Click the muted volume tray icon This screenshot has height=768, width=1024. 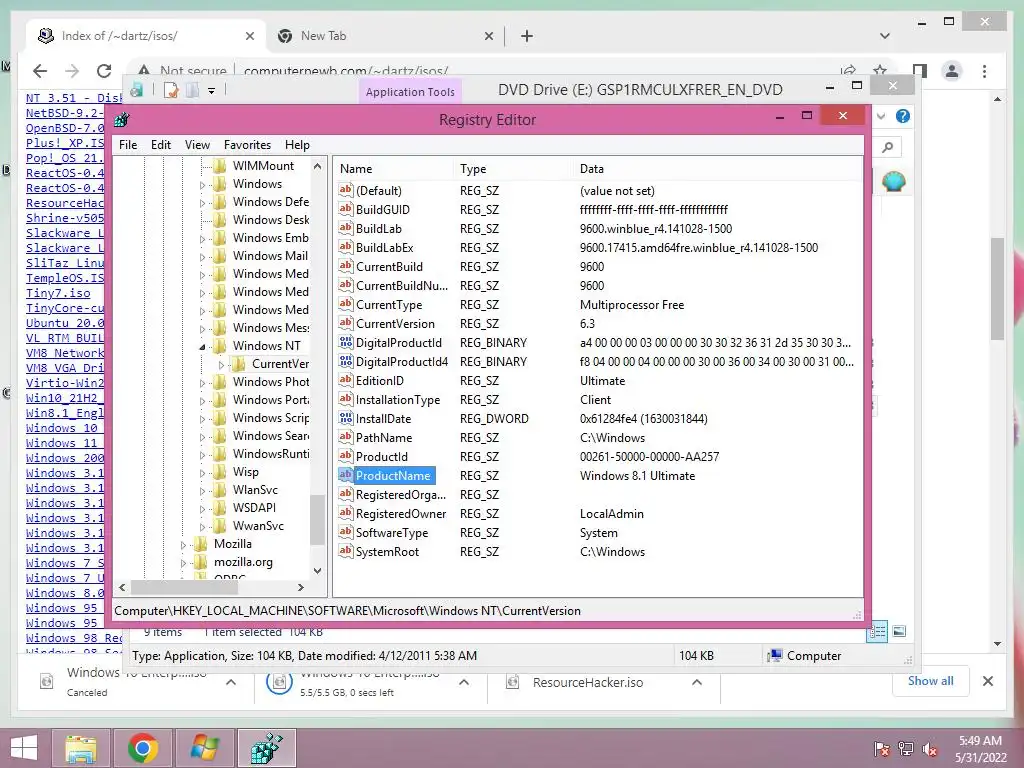pyautogui.click(x=930, y=749)
